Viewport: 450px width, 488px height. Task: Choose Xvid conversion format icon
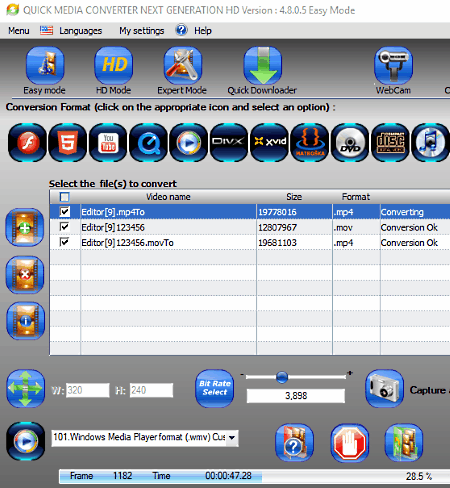pos(270,143)
